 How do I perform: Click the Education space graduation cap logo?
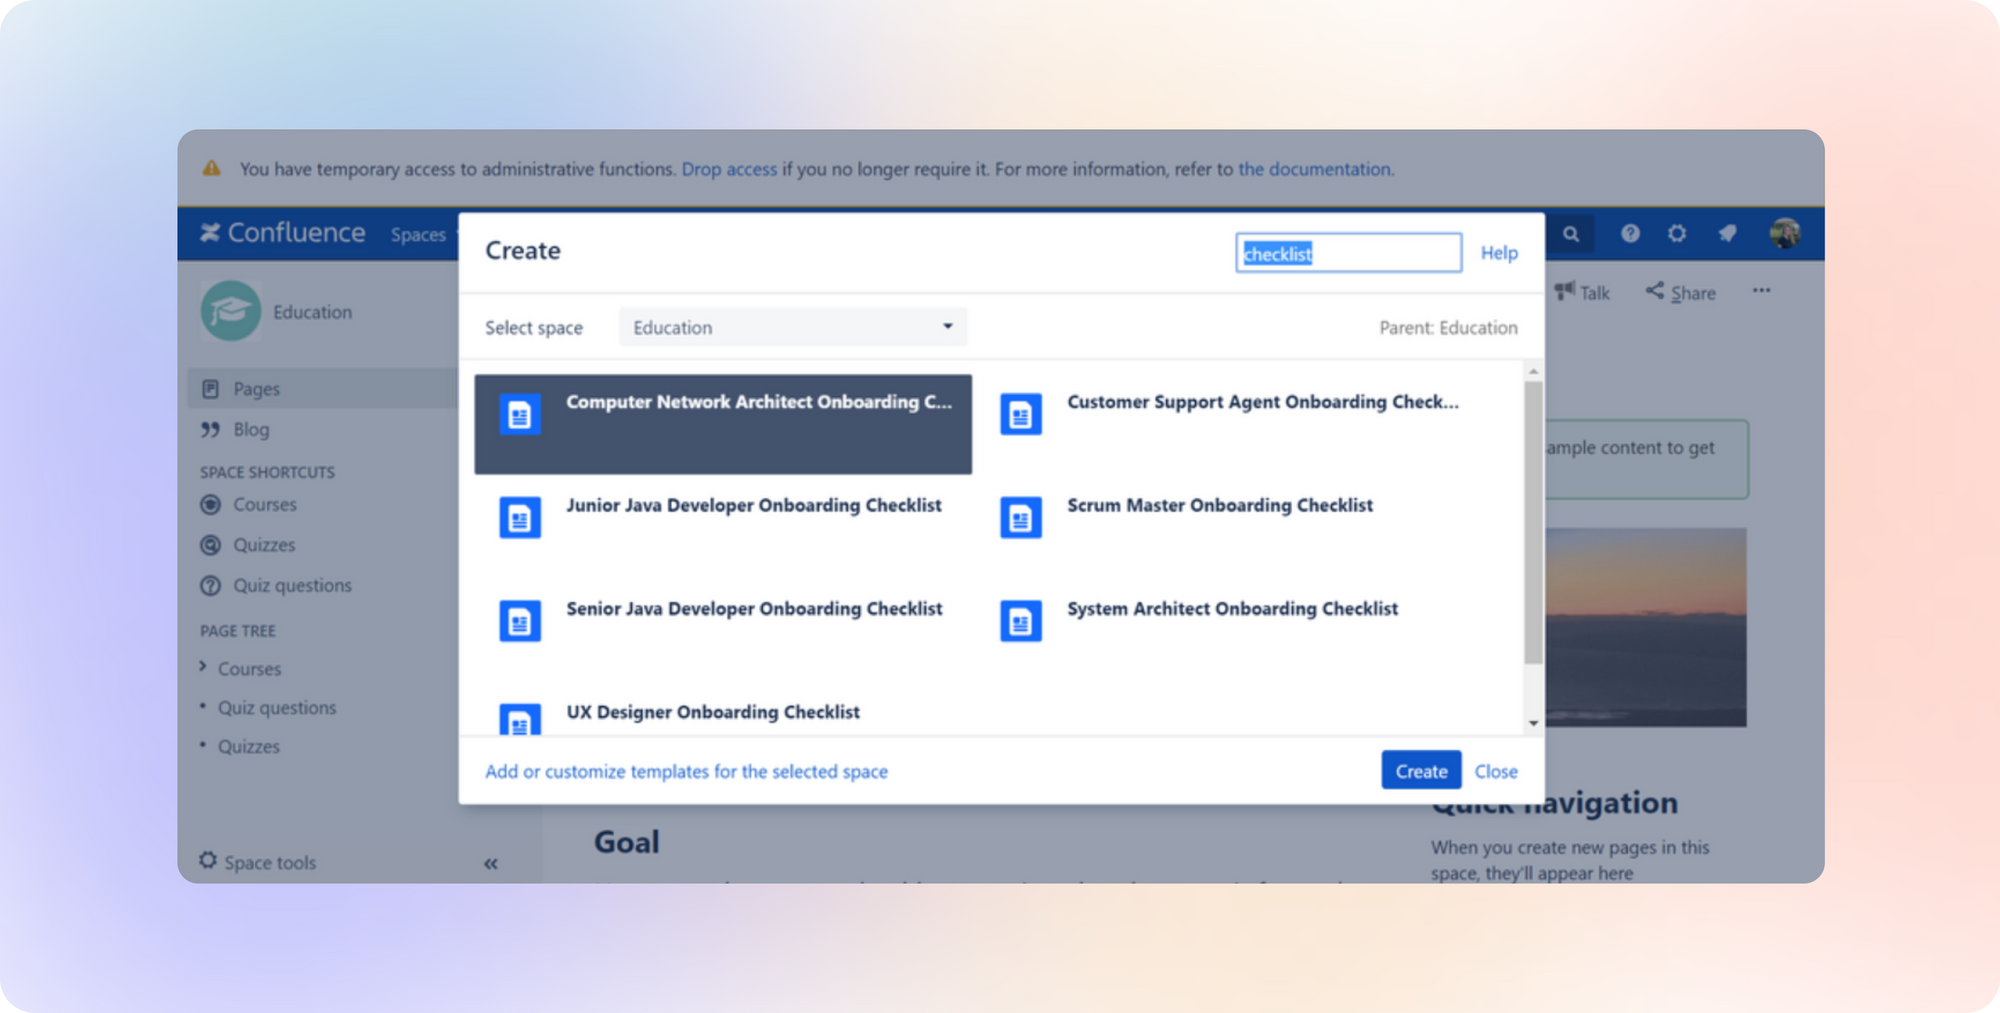231,311
